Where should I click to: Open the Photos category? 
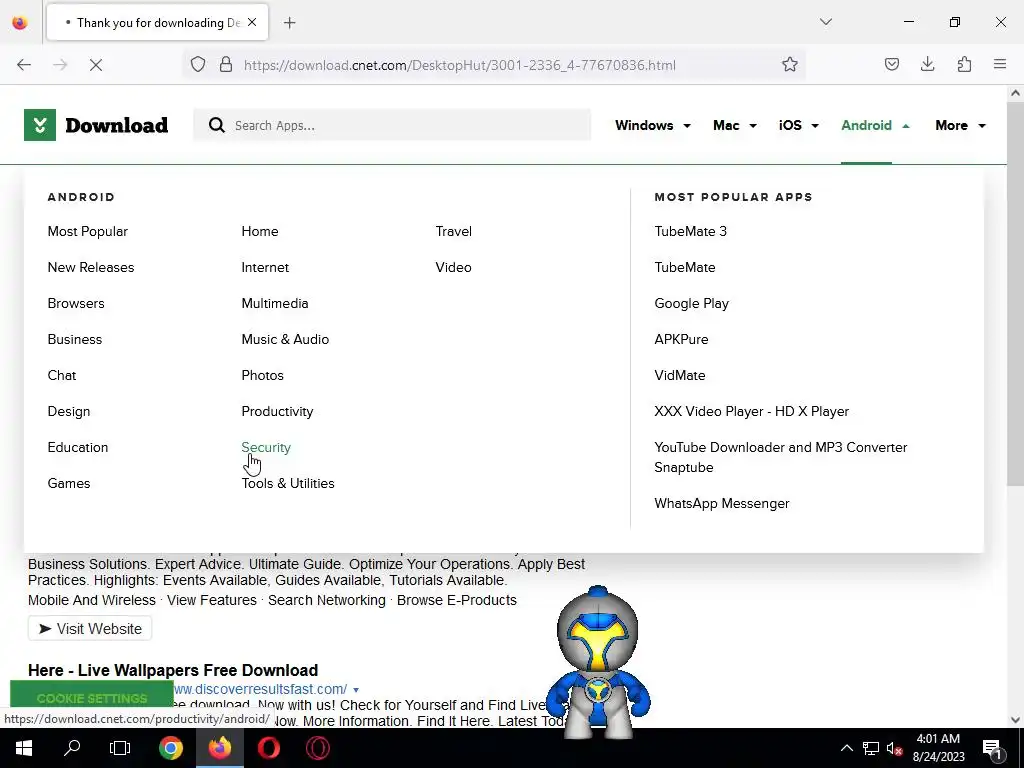[x=263, y=375]
